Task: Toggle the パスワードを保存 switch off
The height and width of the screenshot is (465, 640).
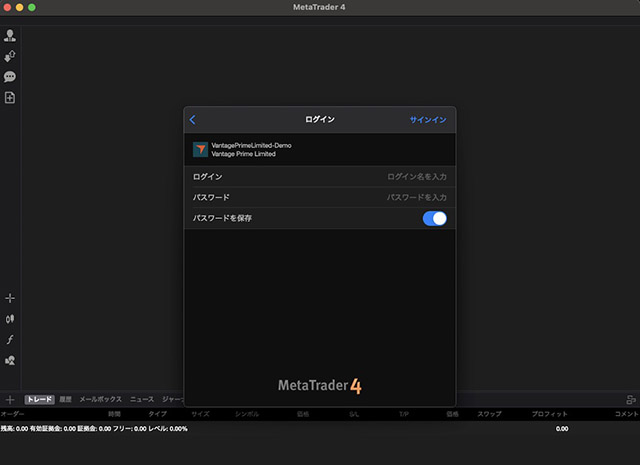Action: click(434, 218)
